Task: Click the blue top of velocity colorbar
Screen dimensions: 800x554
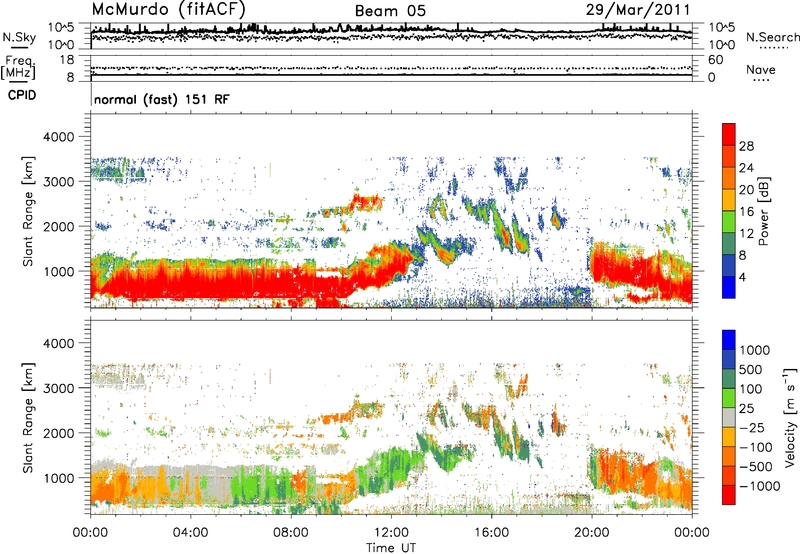Action: point(729,340)
